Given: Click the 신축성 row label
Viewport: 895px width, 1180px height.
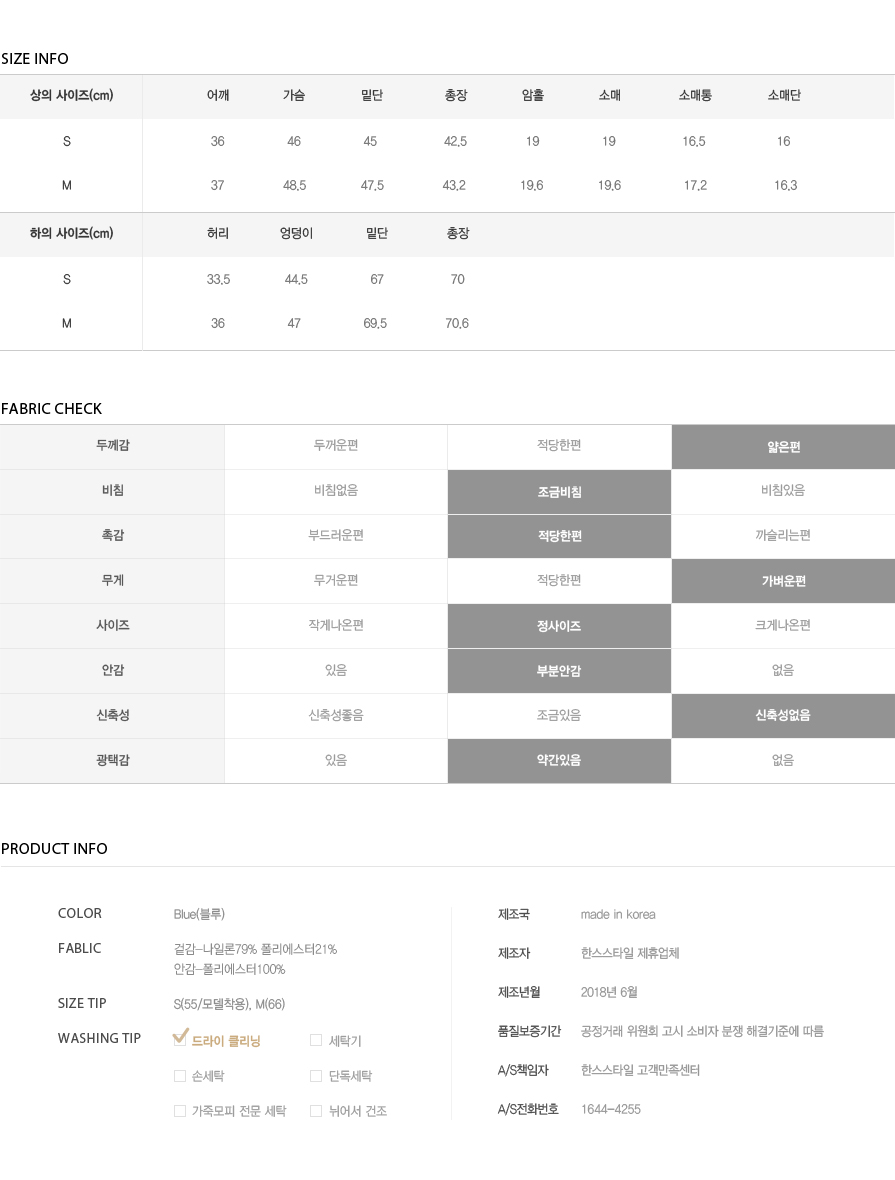Looking at the screenshot, I should coord(112,715).
